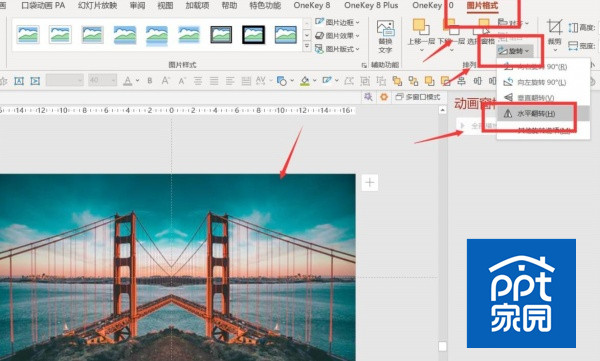Switch to Picture Format (图片格式) tab
The image size is (600, 361).
(x=482, y=5)
